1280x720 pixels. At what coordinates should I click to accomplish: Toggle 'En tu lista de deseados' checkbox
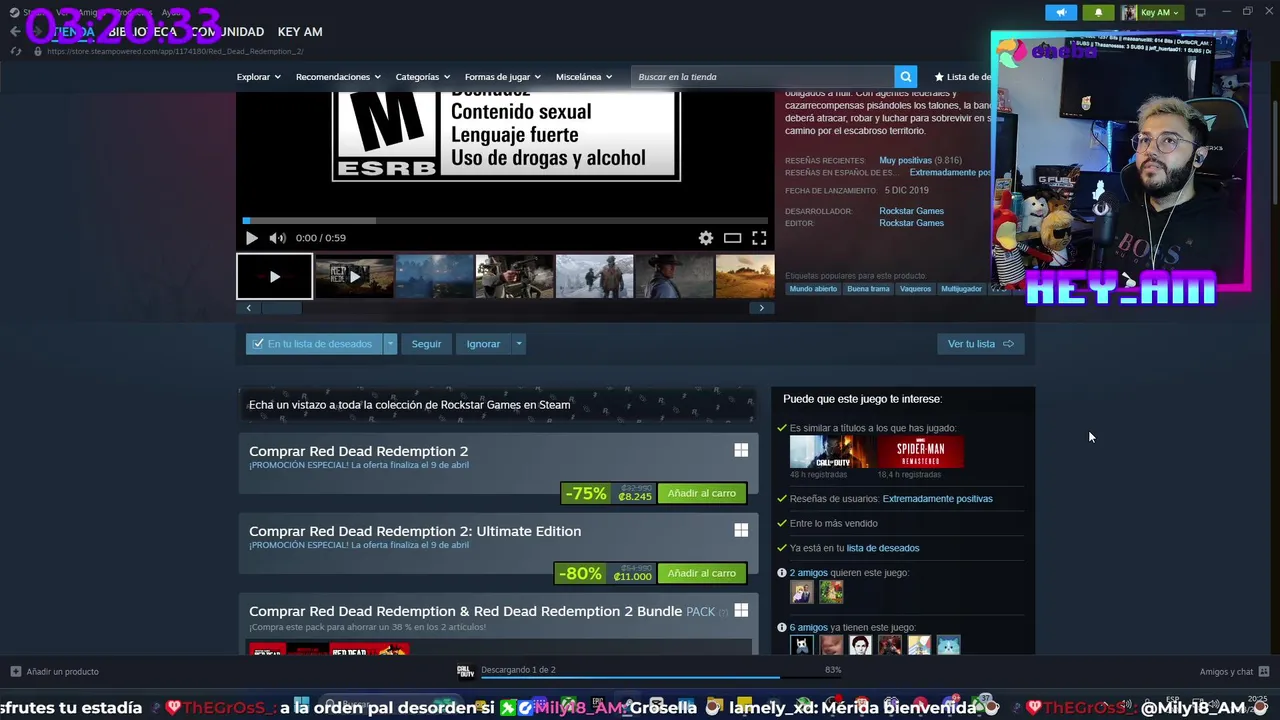coord(258,344)
